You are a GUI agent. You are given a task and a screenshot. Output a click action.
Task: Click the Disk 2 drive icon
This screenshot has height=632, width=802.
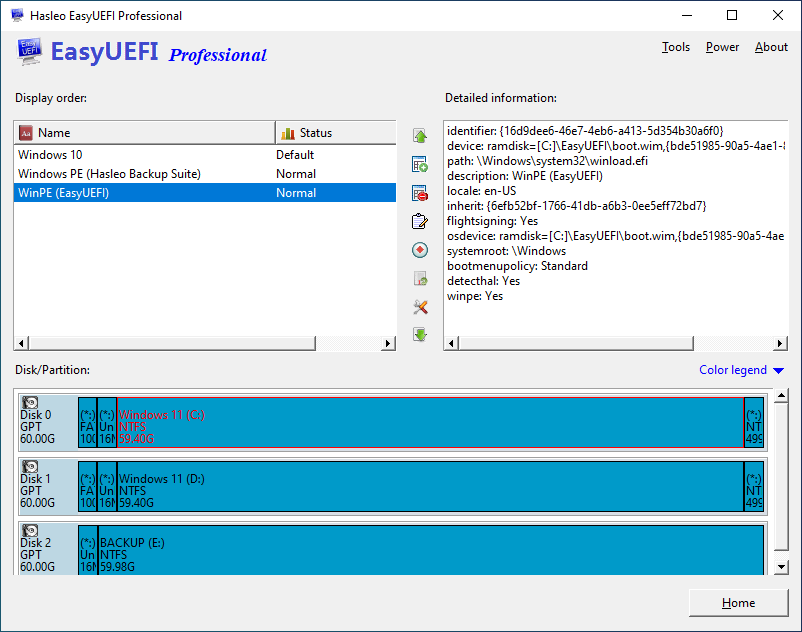(30, 530)
